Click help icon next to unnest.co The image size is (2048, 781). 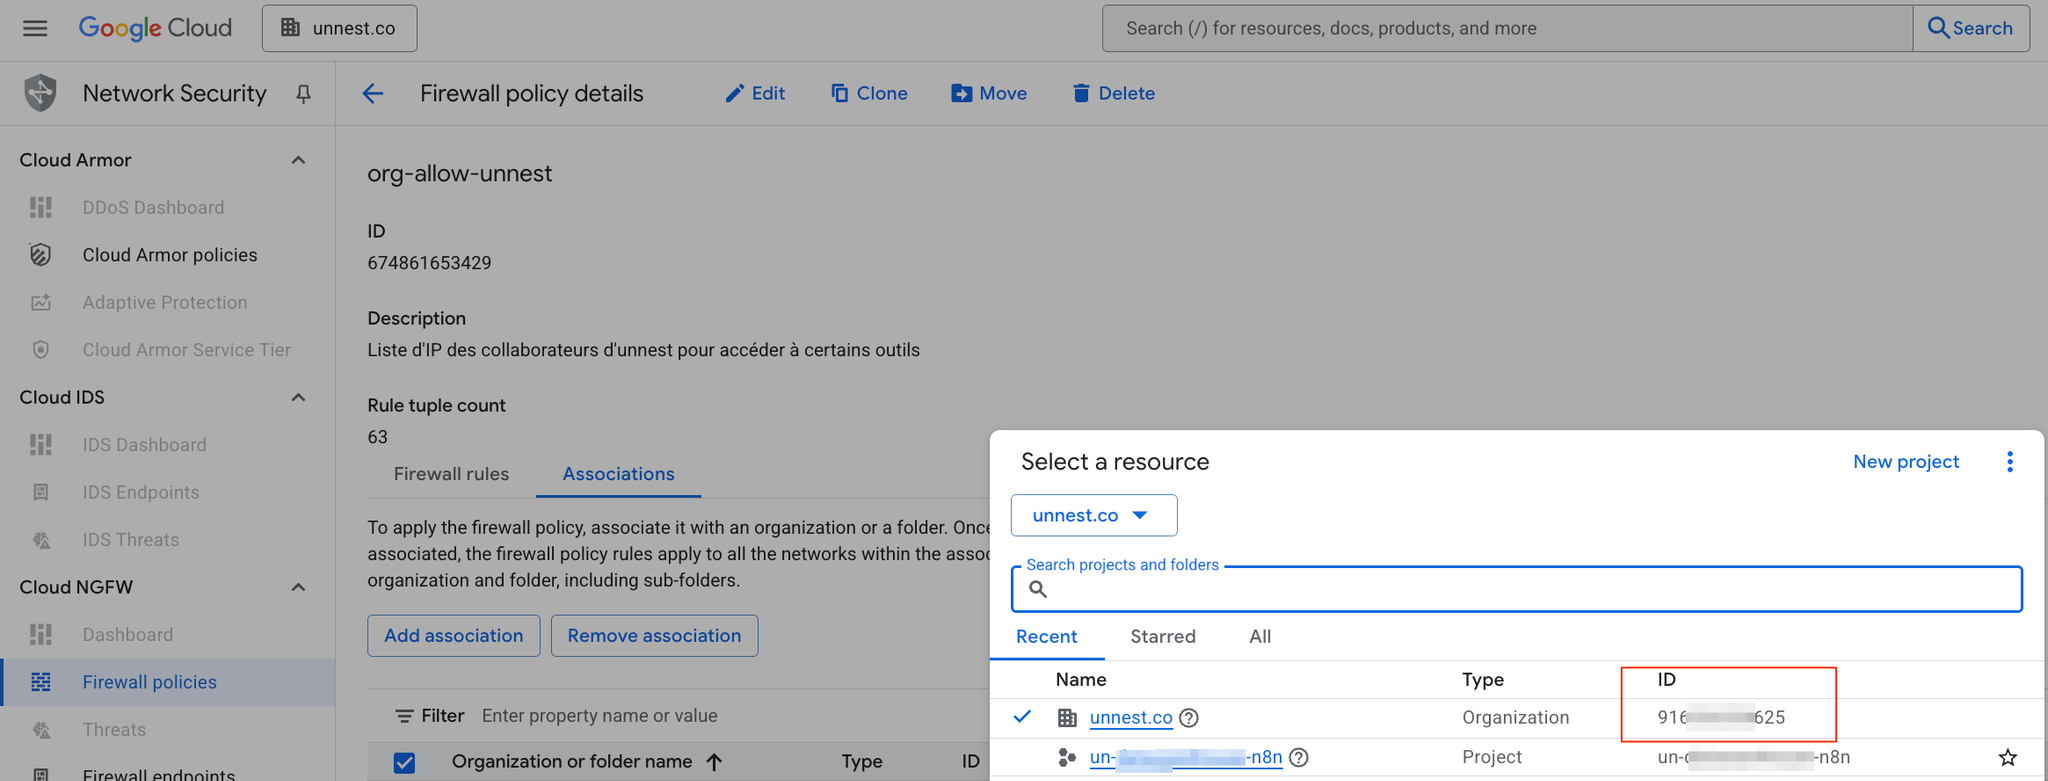pos(1188,717)
